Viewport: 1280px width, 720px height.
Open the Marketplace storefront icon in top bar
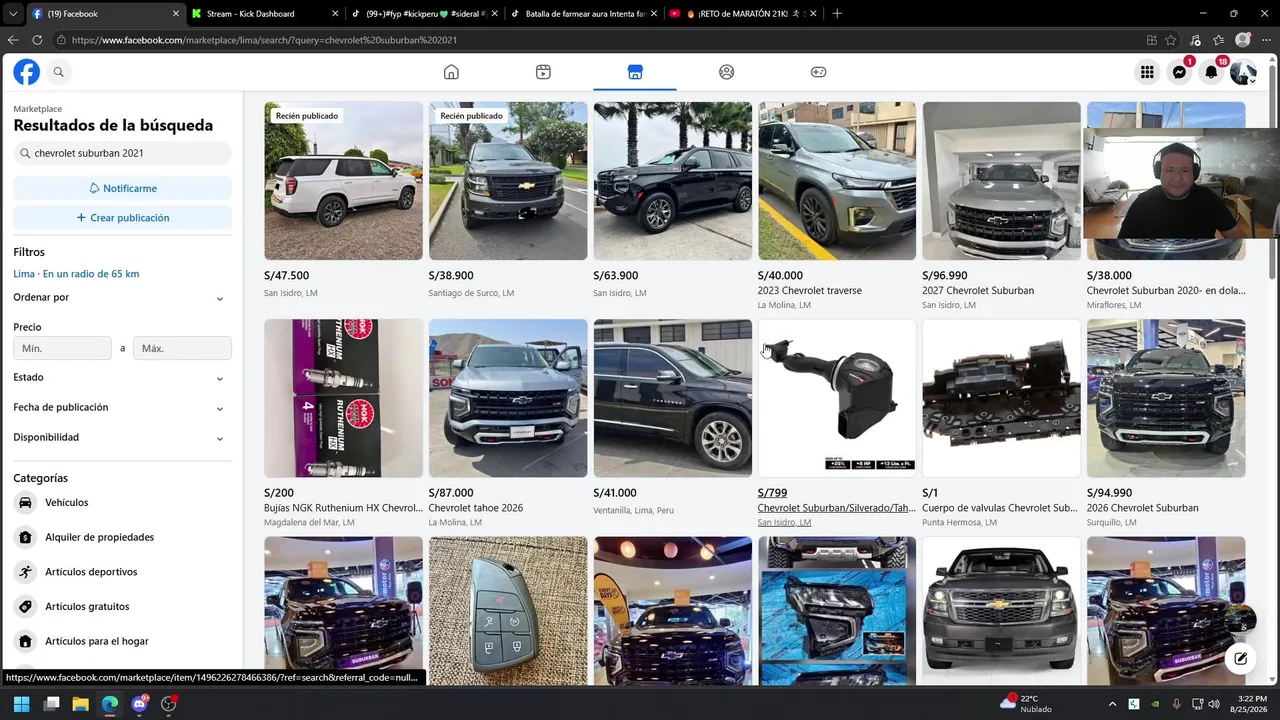point(635,72)
